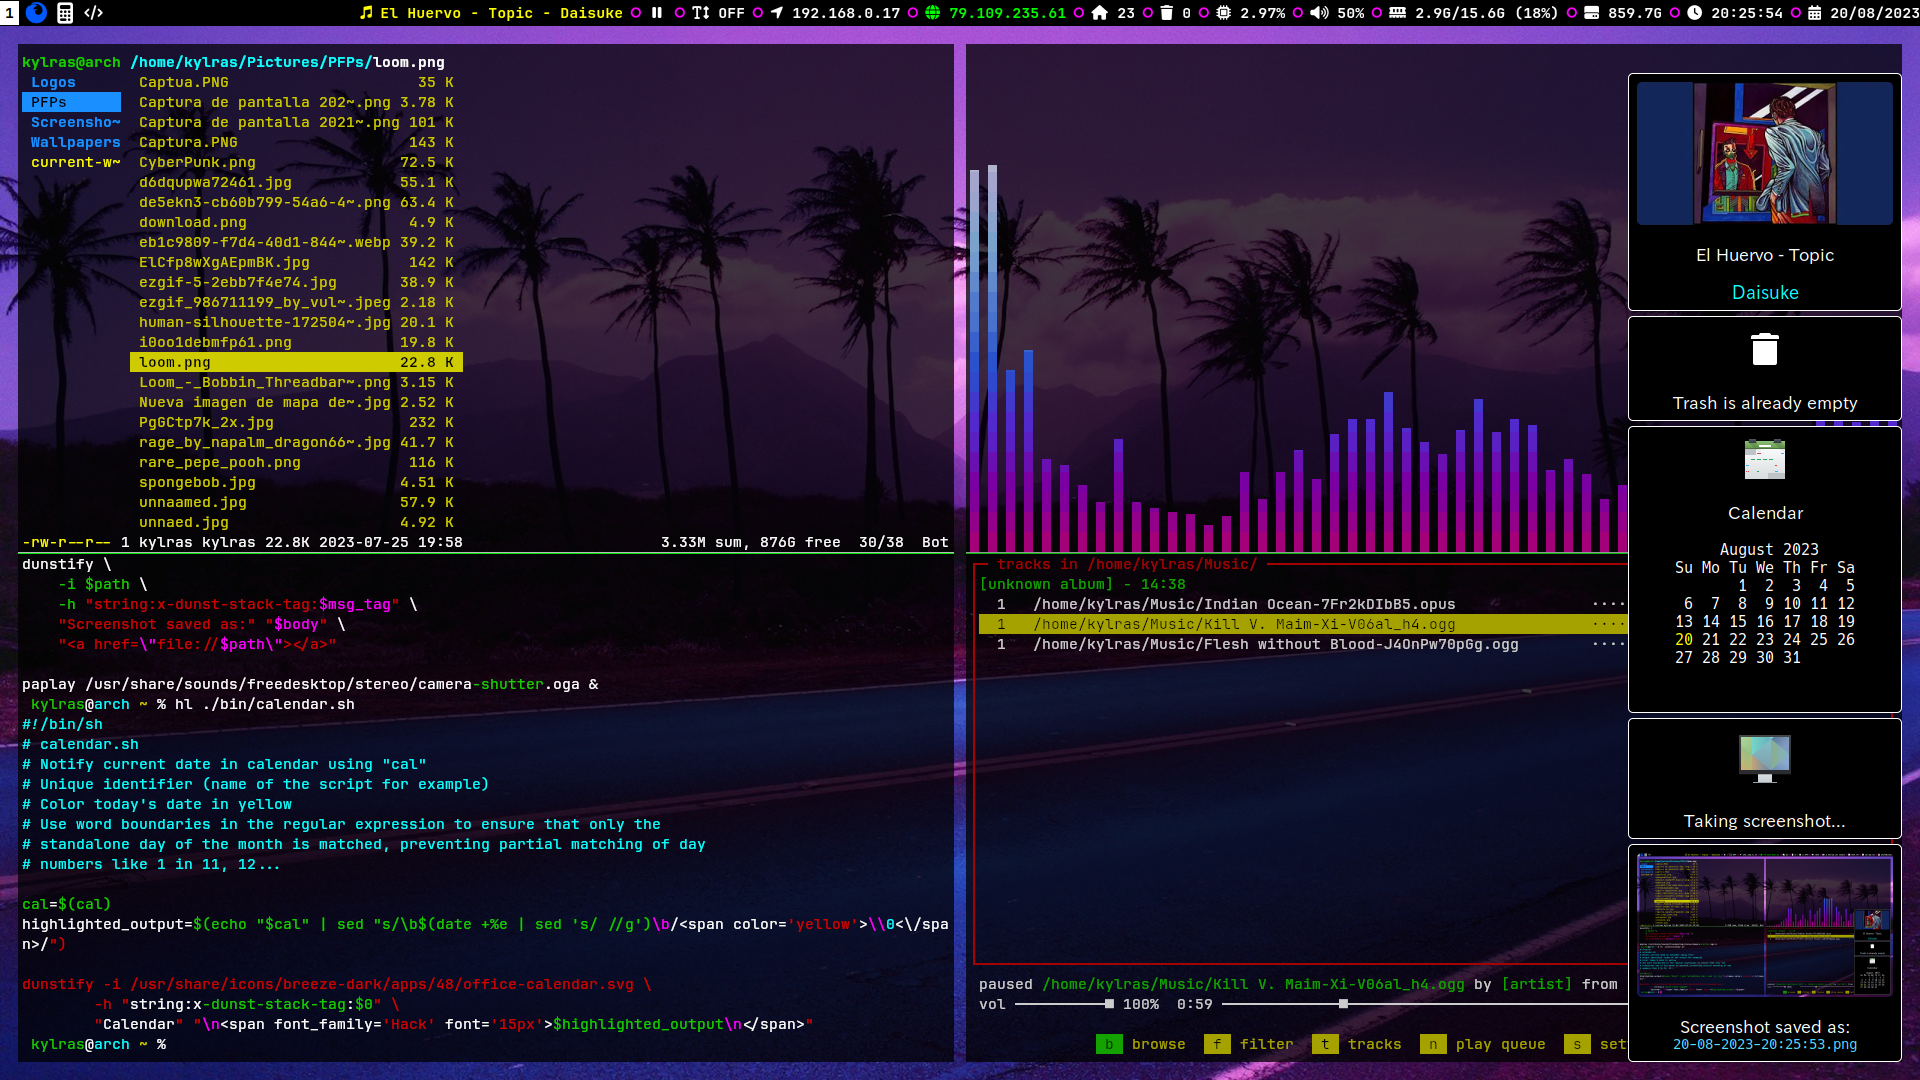Adjust the music player volume slider
The width and height of the screenshot is (1920, 1080).
point(1064,1004)
